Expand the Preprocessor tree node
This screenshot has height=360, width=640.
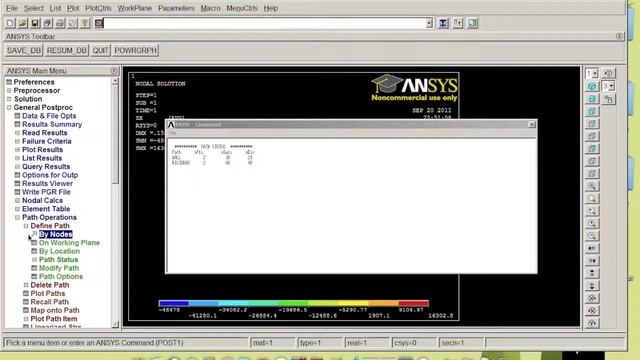(x=9, y=91)
